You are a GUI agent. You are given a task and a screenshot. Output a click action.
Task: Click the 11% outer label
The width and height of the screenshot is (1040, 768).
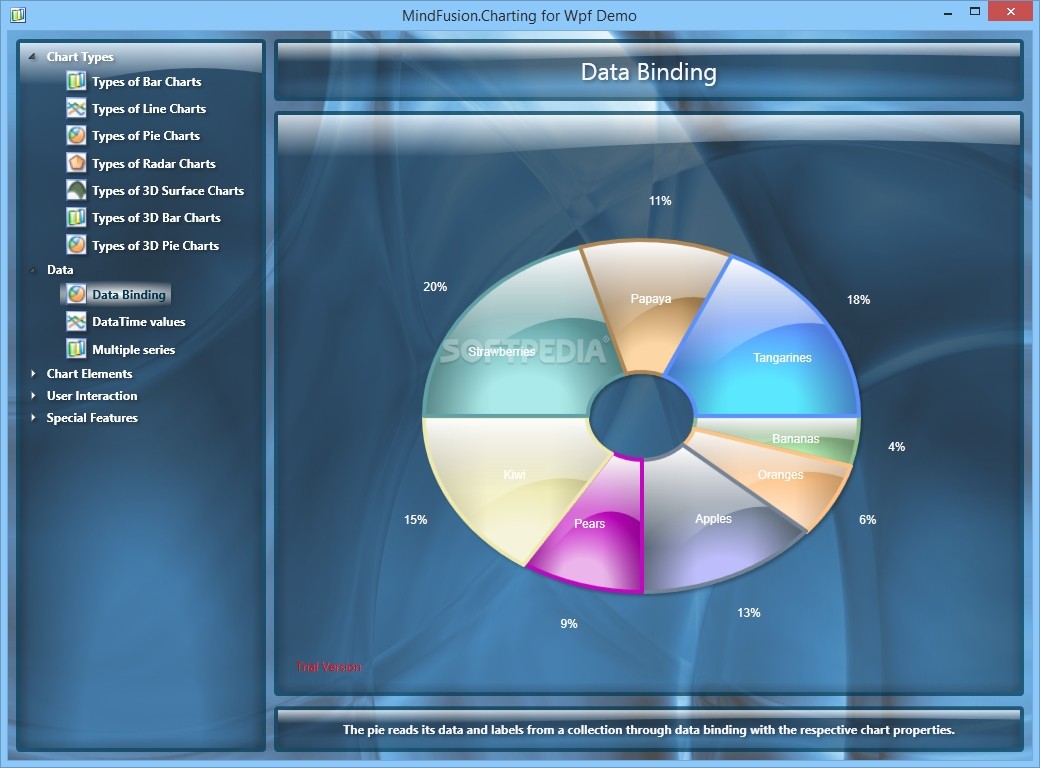pos(660,200)
